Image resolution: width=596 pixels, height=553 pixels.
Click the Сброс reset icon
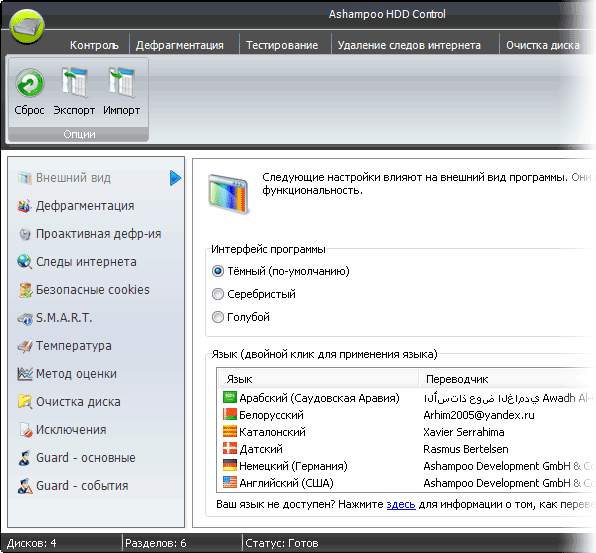[x=30, y=83]
